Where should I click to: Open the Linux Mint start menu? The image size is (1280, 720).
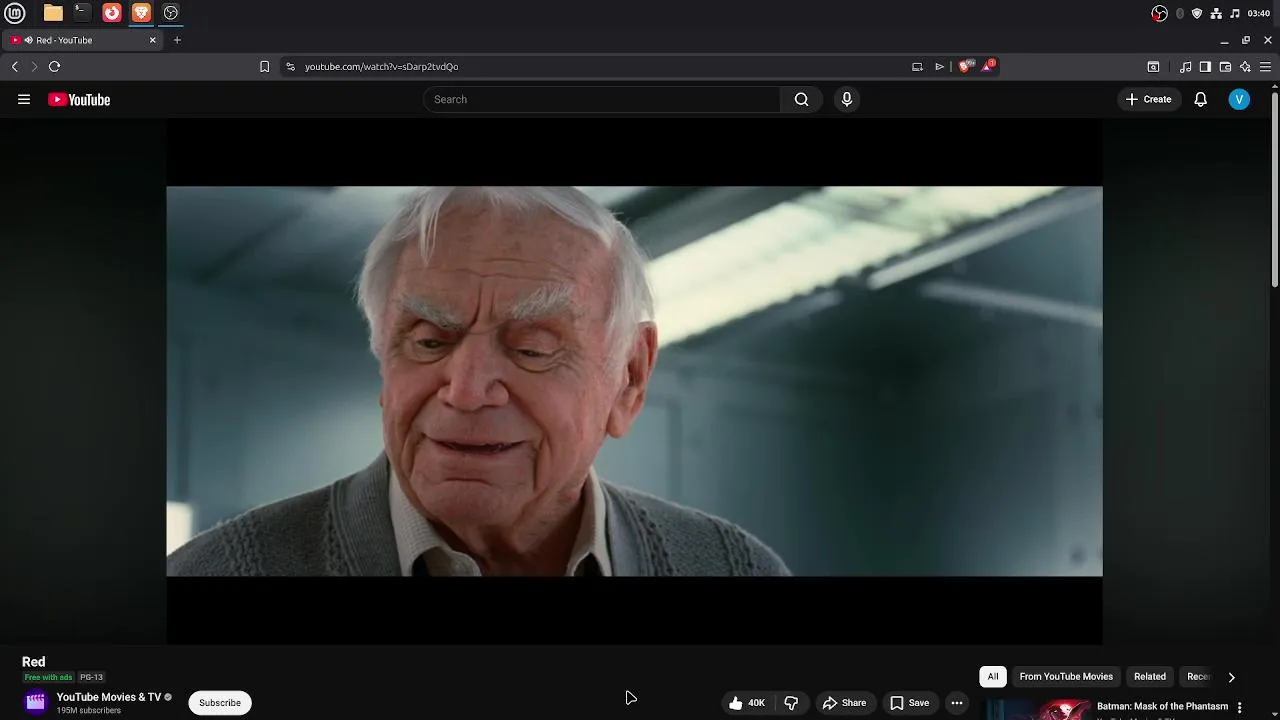tap(15, 13)
